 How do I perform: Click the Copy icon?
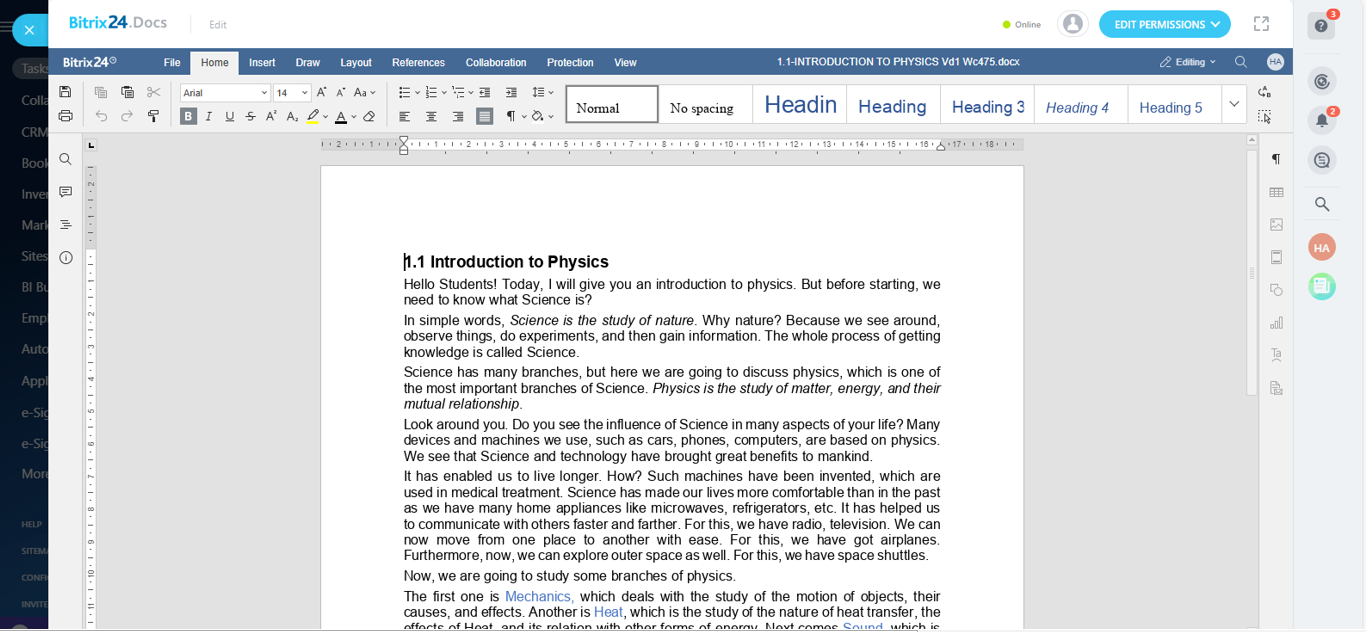(101, 92)
